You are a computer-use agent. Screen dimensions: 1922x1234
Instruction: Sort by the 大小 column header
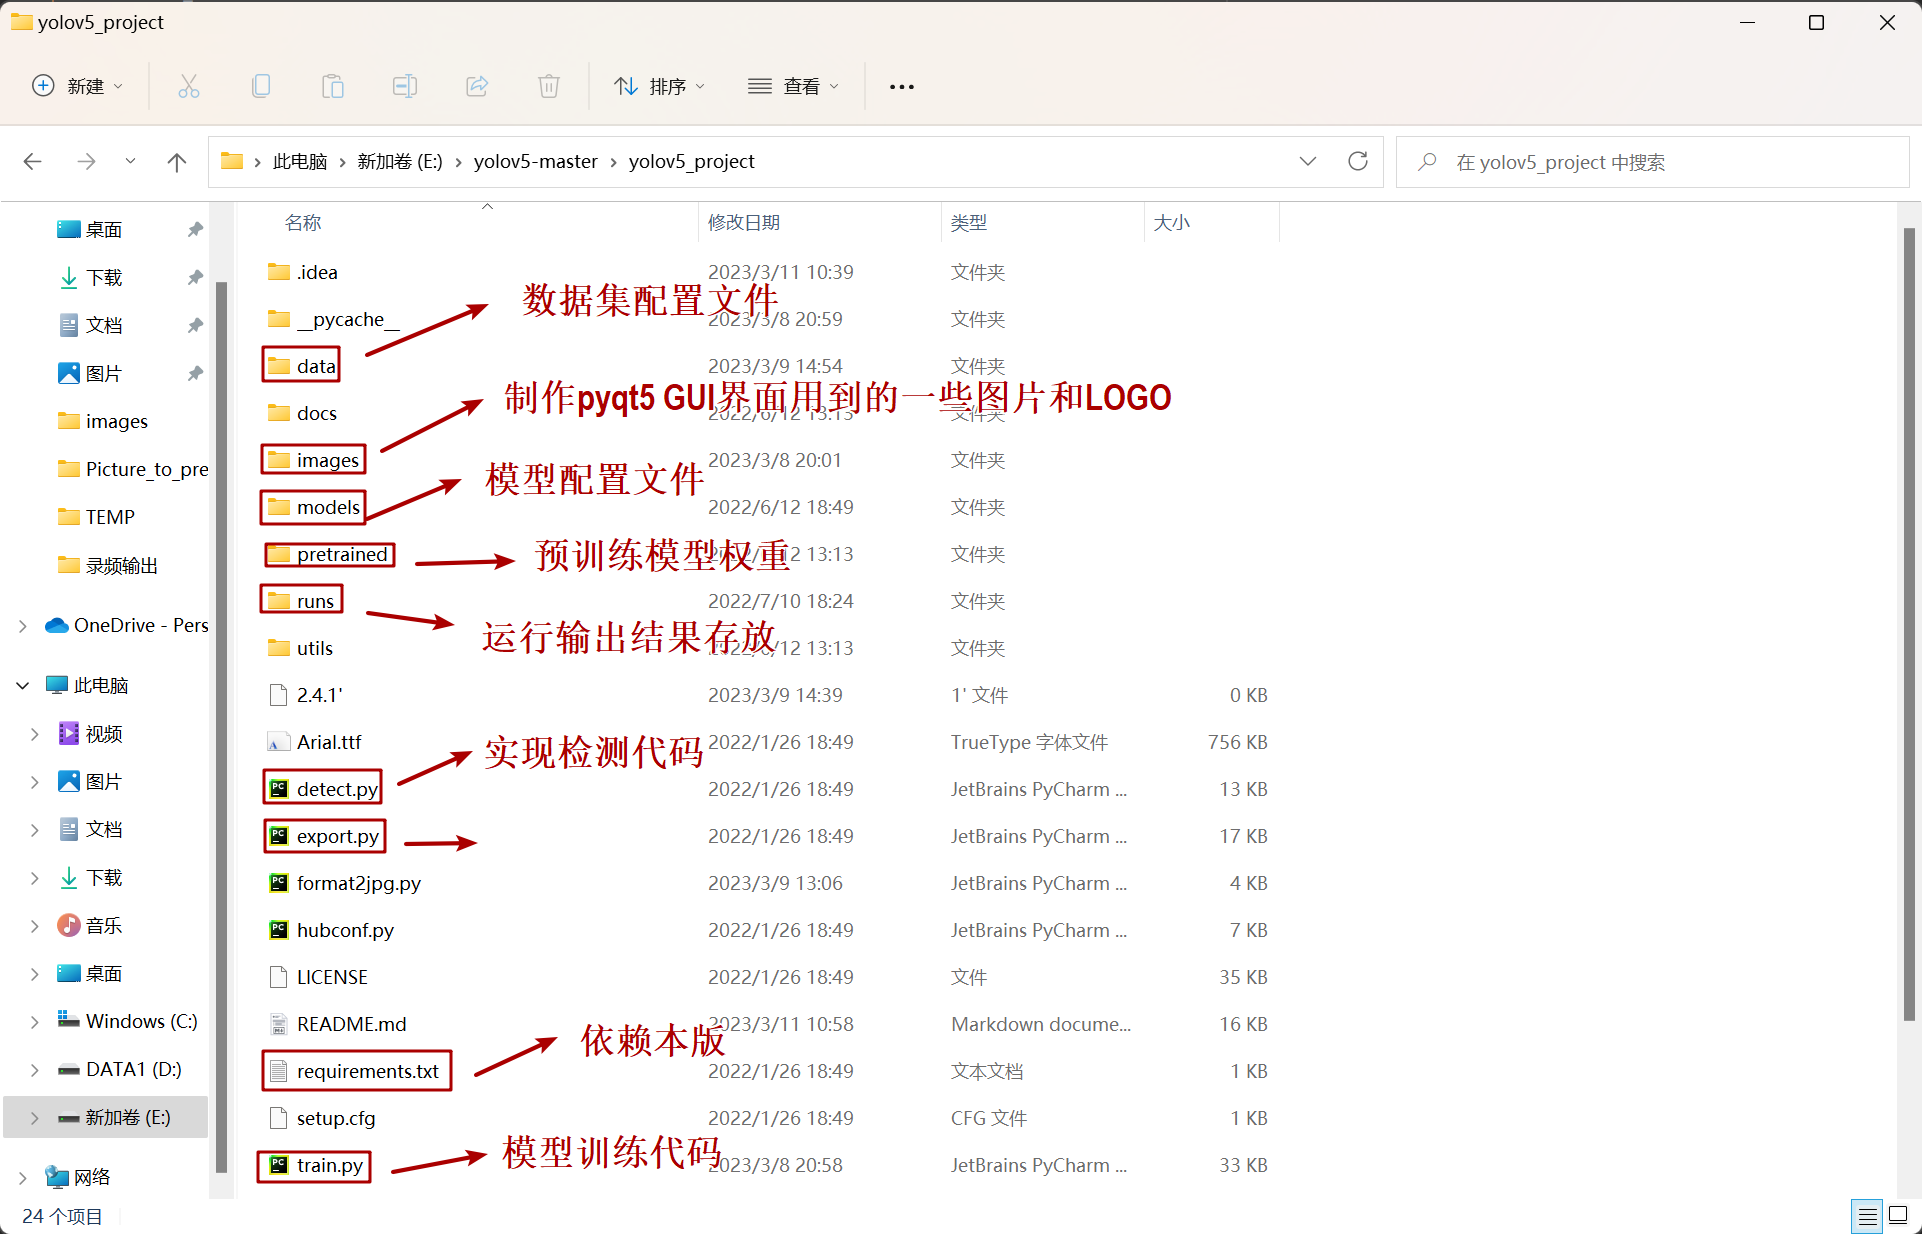[x=1172, y=223]
